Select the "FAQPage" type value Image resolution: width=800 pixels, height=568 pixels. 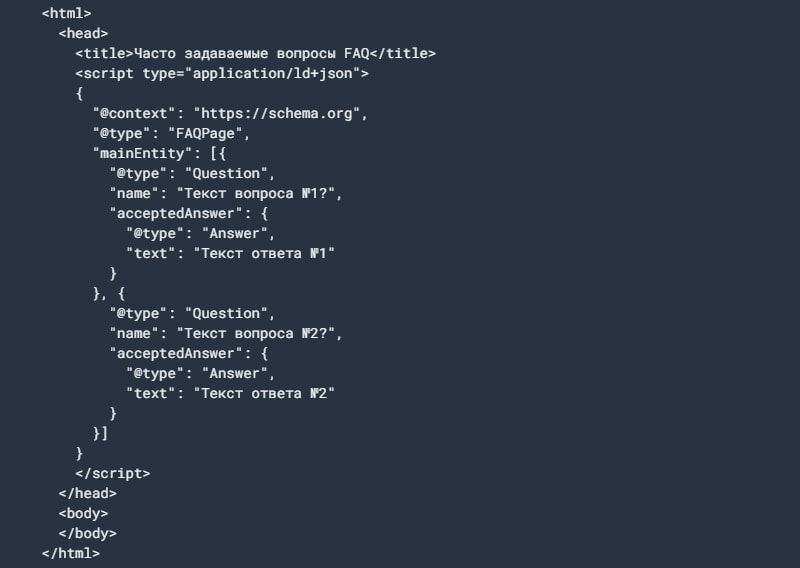pyautogui.click(x=218, y=134)
